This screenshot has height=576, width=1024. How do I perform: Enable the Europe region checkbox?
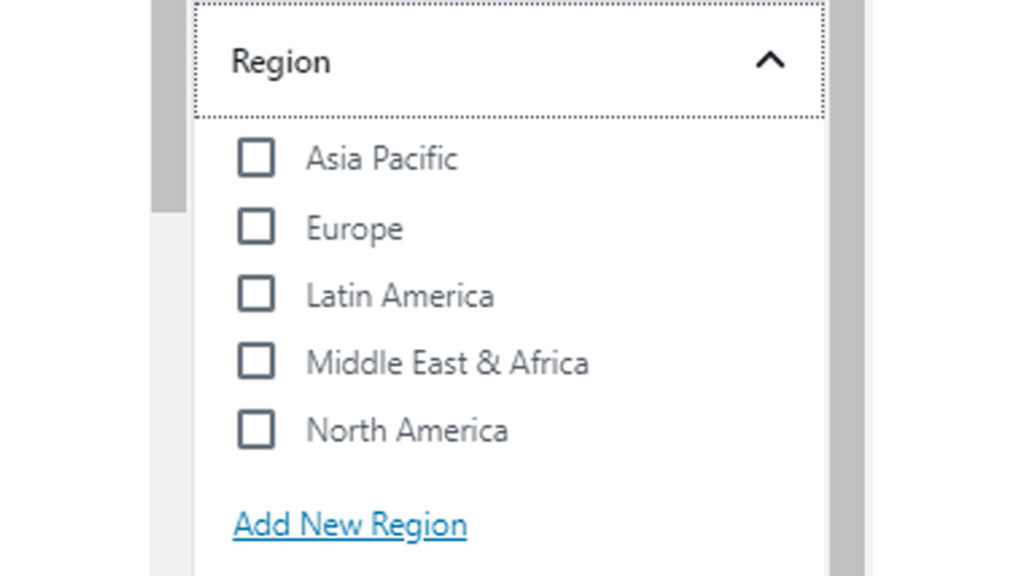coord(256,227)
